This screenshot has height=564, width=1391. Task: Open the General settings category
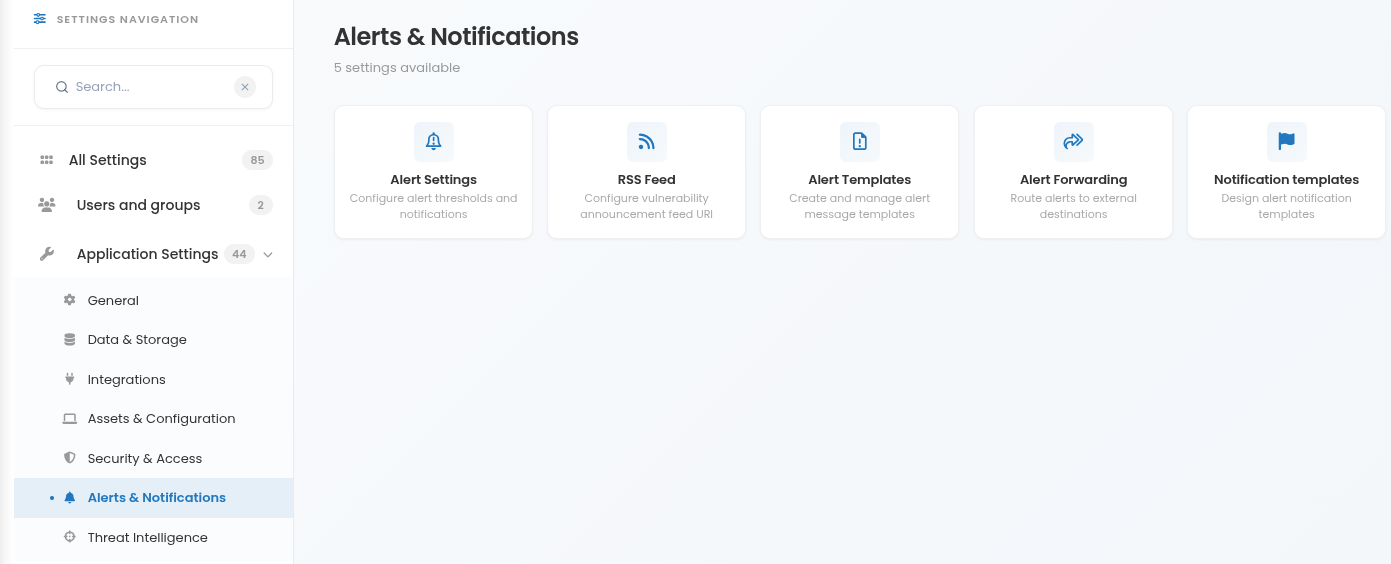pos(113,300)
